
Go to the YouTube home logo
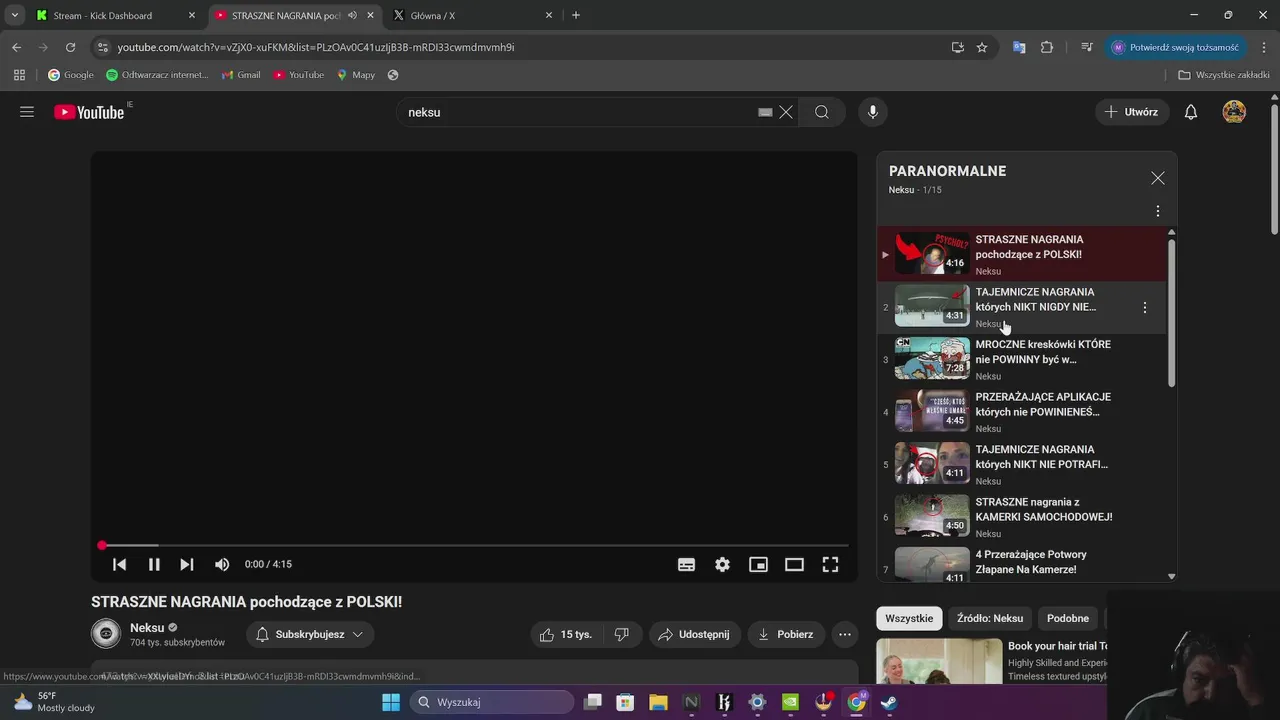89,112
